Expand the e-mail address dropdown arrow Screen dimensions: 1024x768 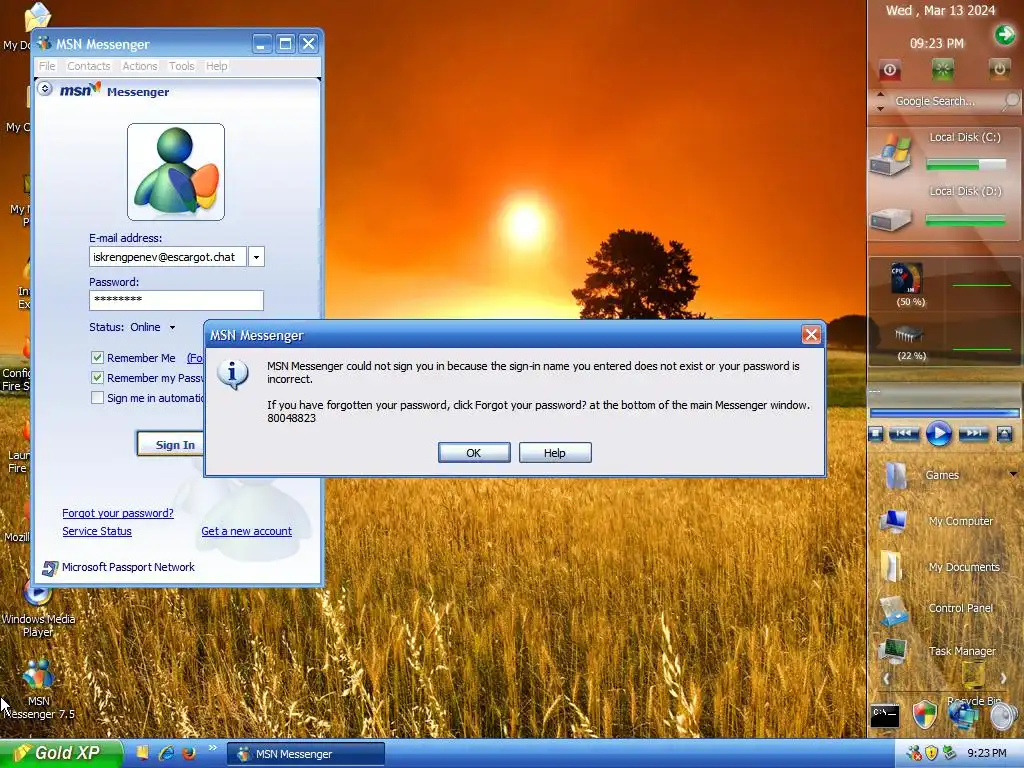tap(256, 257)
